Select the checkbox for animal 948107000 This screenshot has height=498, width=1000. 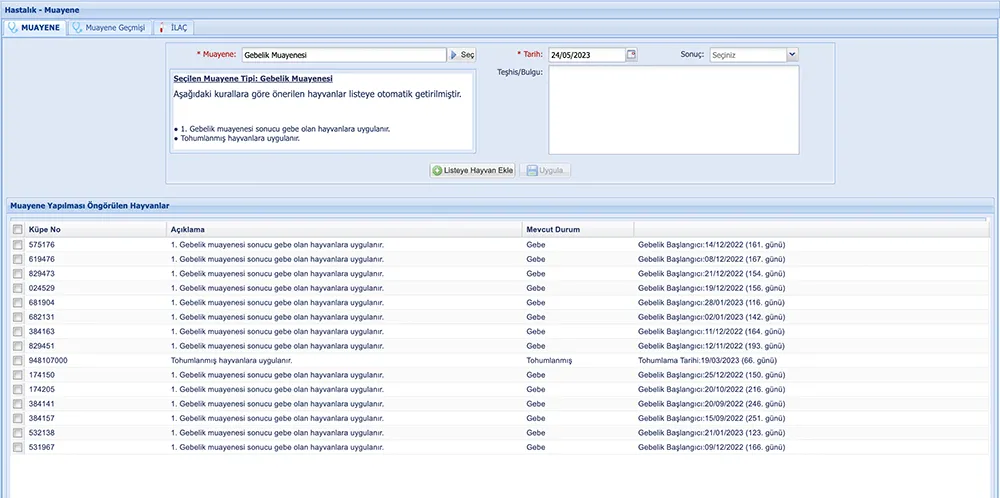point(17,360)
